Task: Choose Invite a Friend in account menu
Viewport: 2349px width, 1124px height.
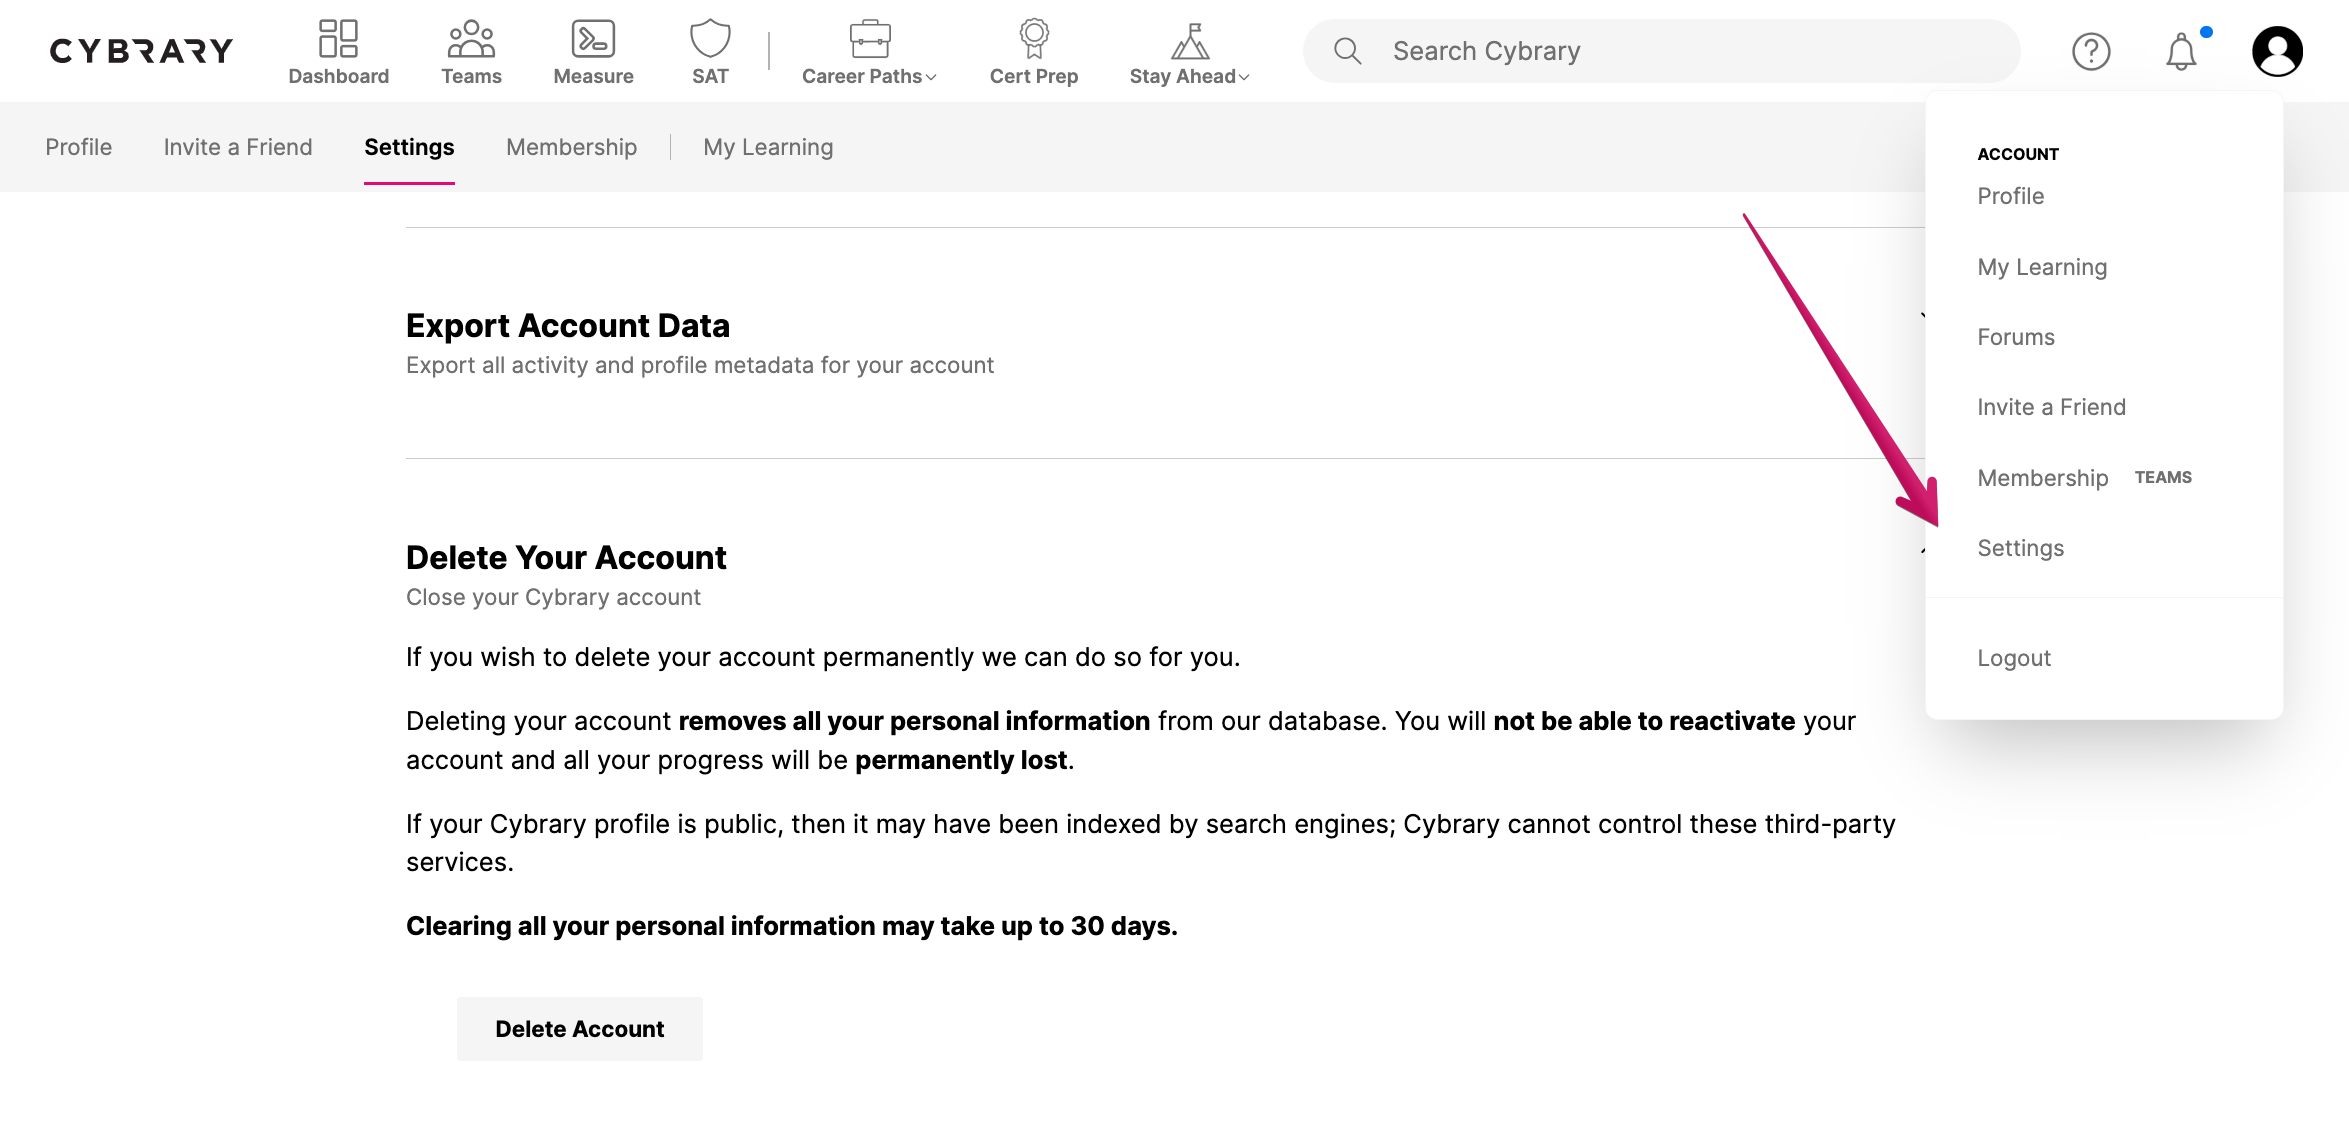Action: (x=2051, y=407)
